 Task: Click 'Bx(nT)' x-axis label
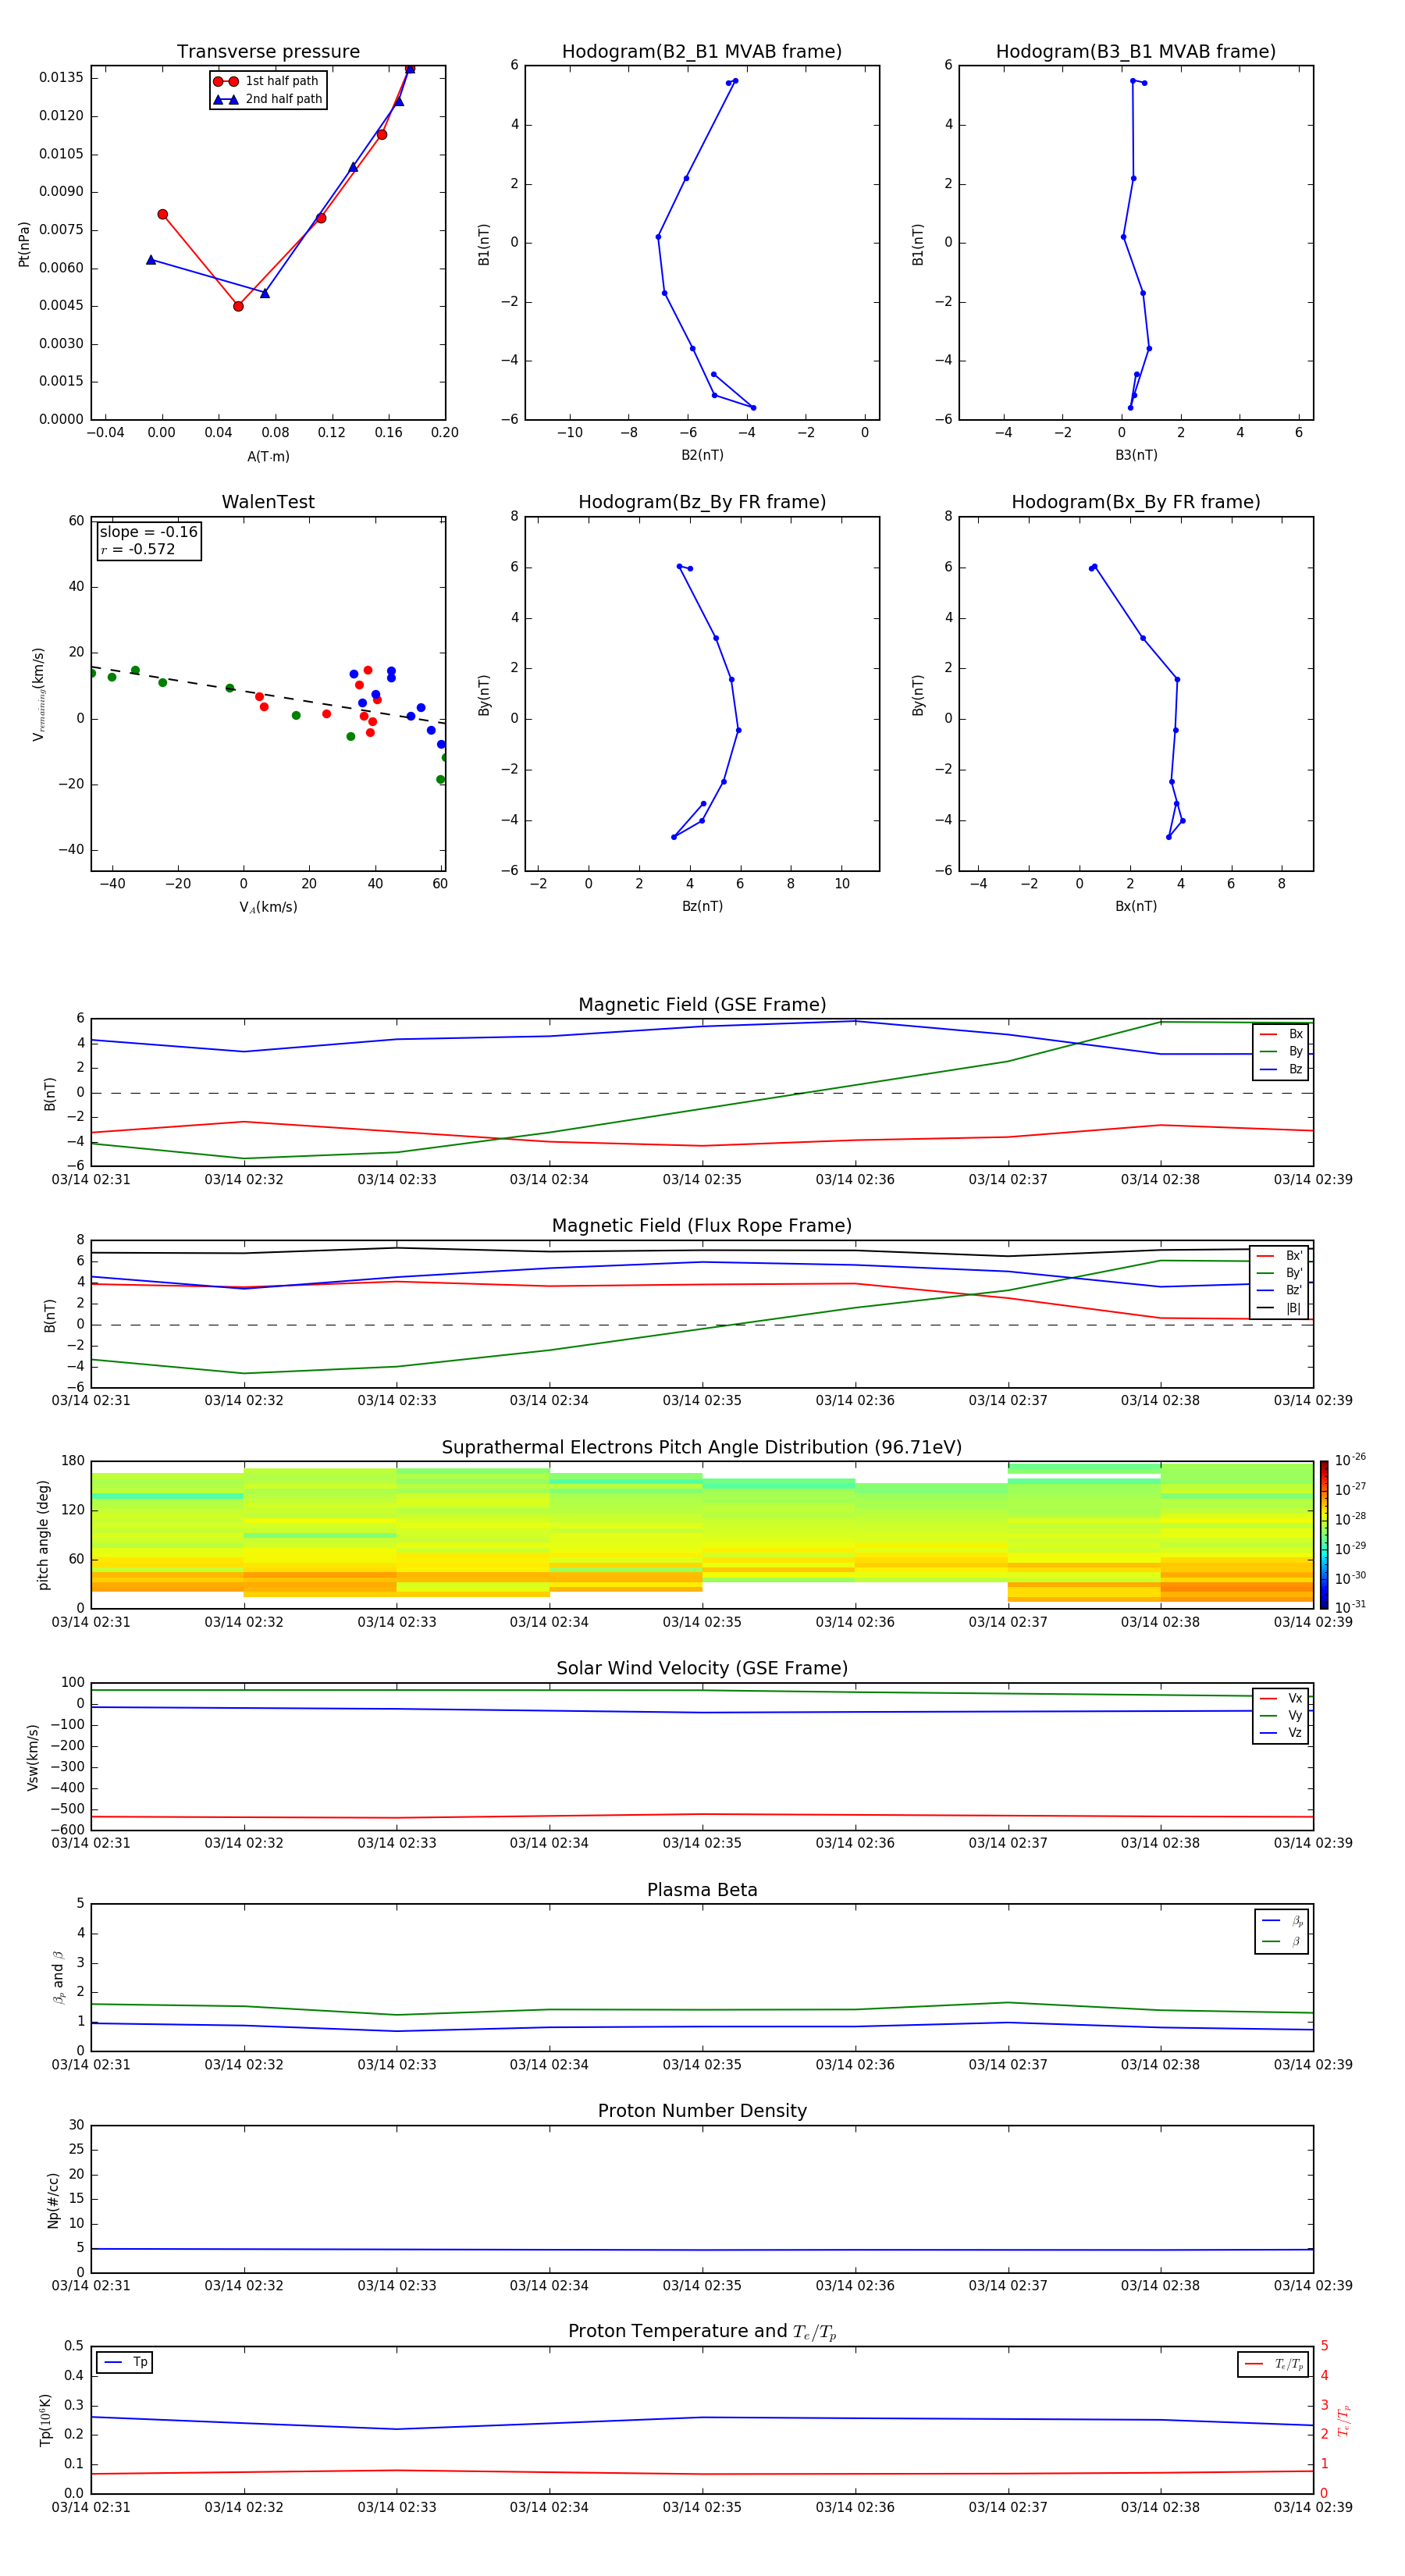click(x=1136, y=907)
